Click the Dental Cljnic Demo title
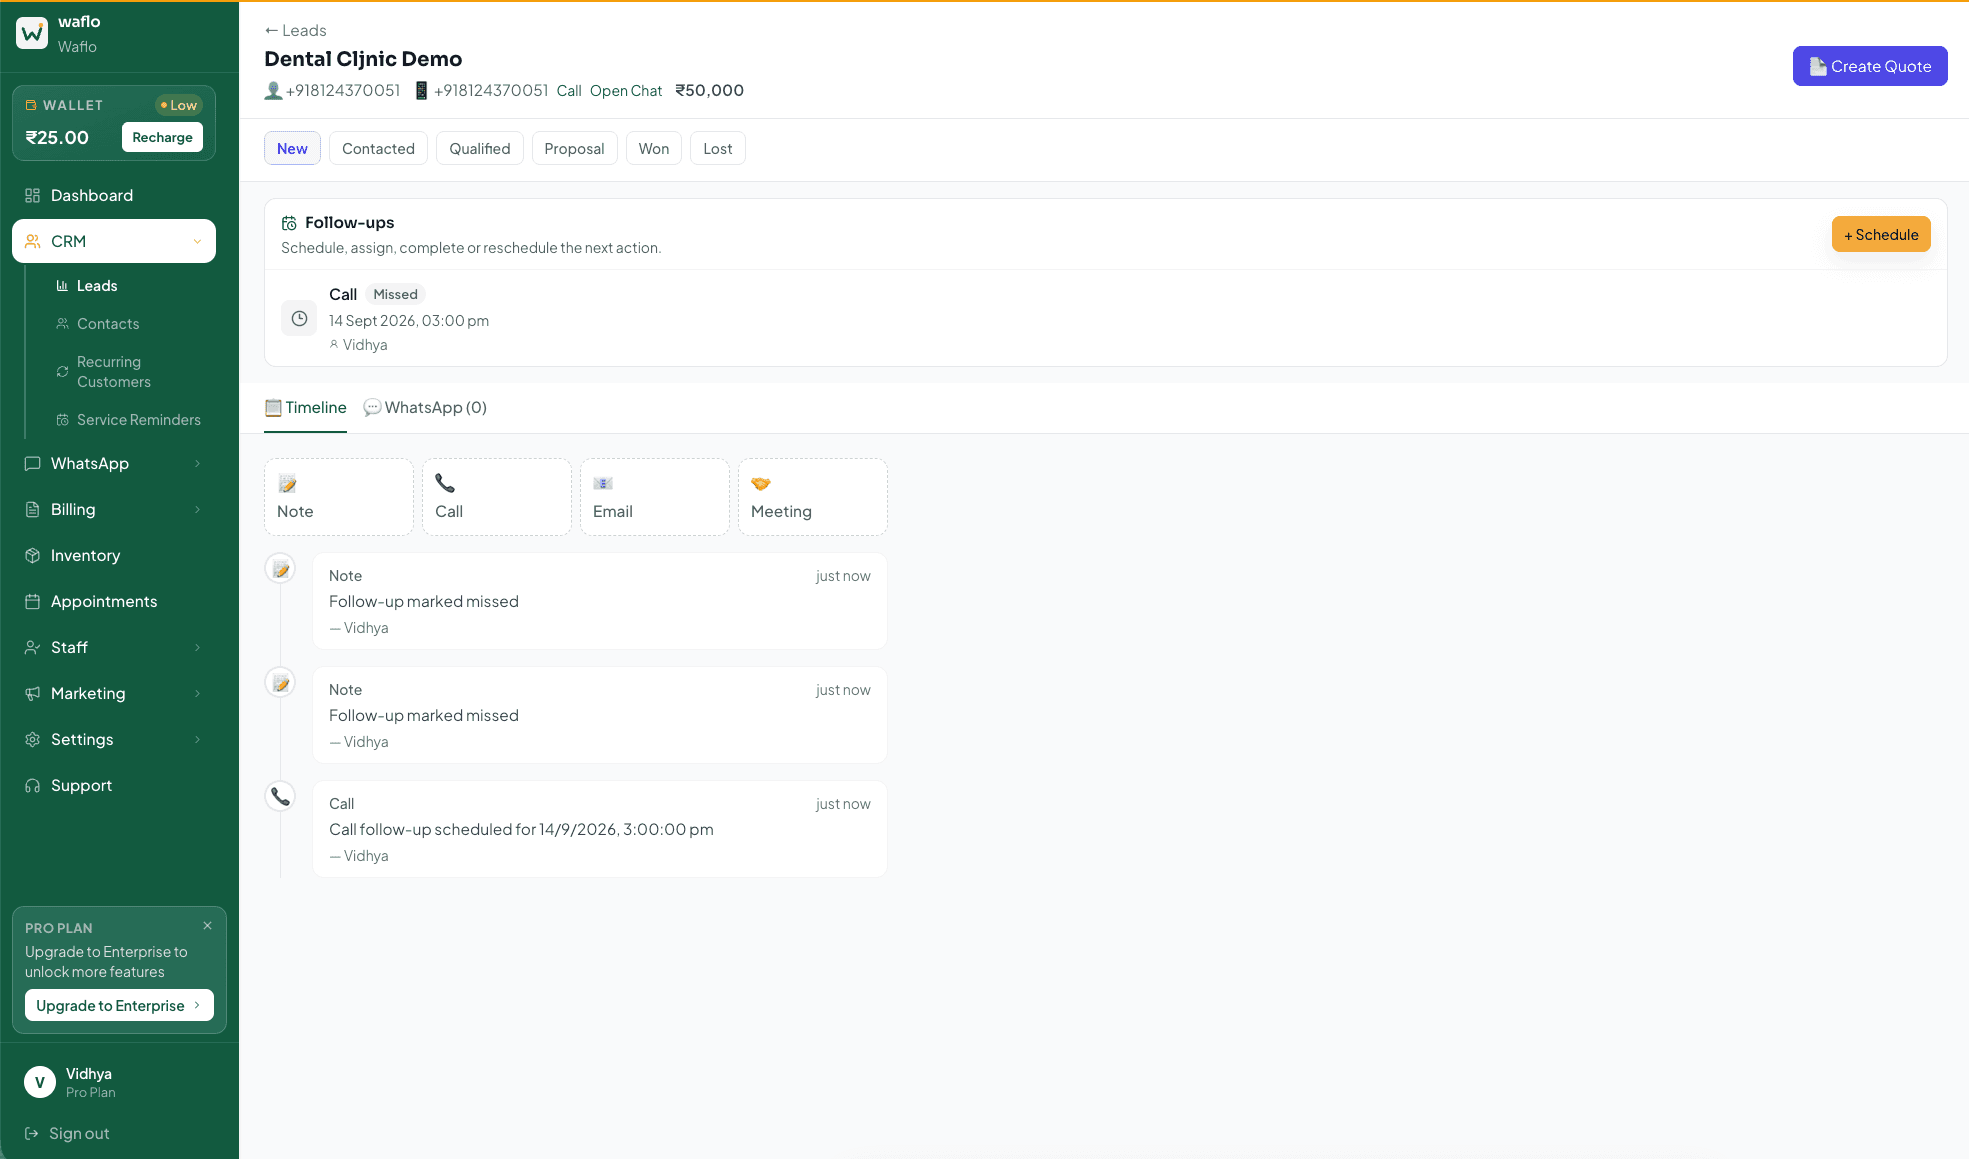Screen dimensions: 1969x1159 pos(363,59)
